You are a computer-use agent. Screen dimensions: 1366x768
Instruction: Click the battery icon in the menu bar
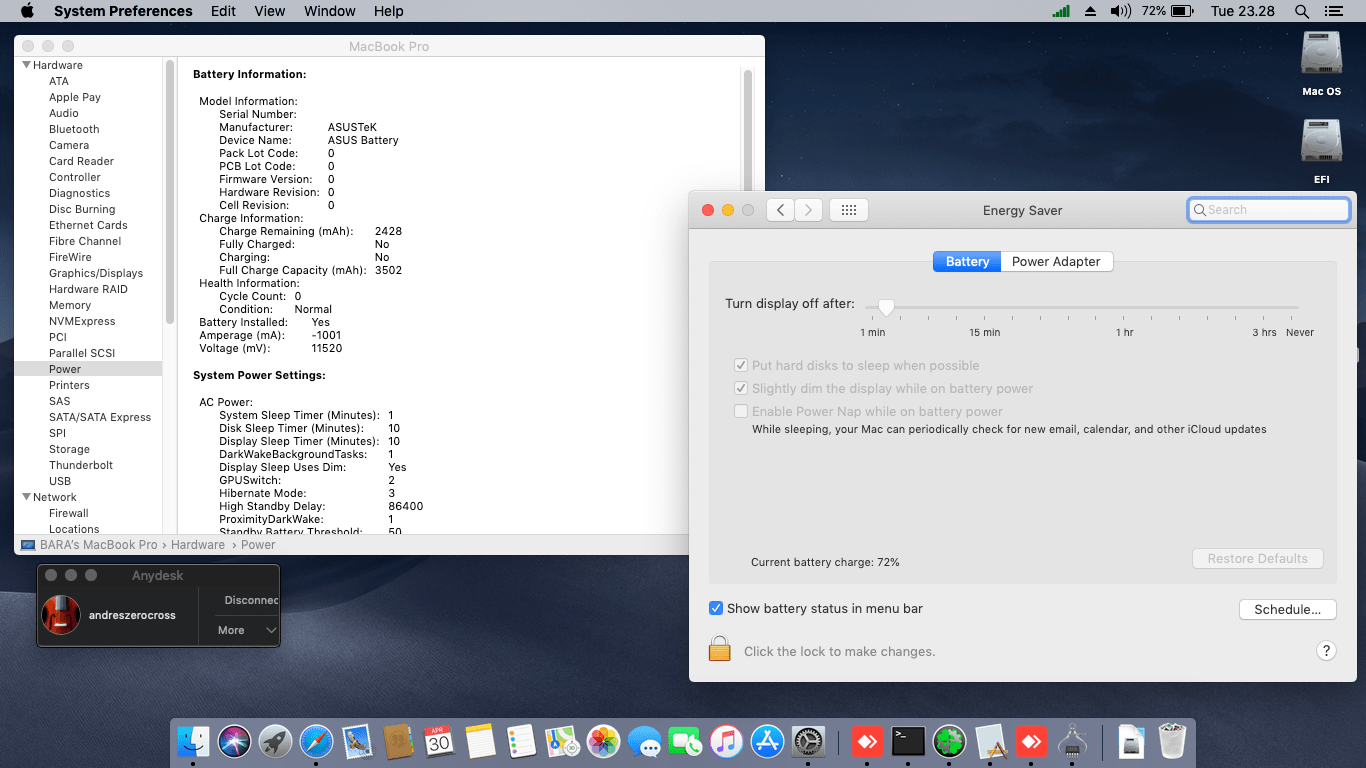pyautogui.click(x=1179, y=11)
